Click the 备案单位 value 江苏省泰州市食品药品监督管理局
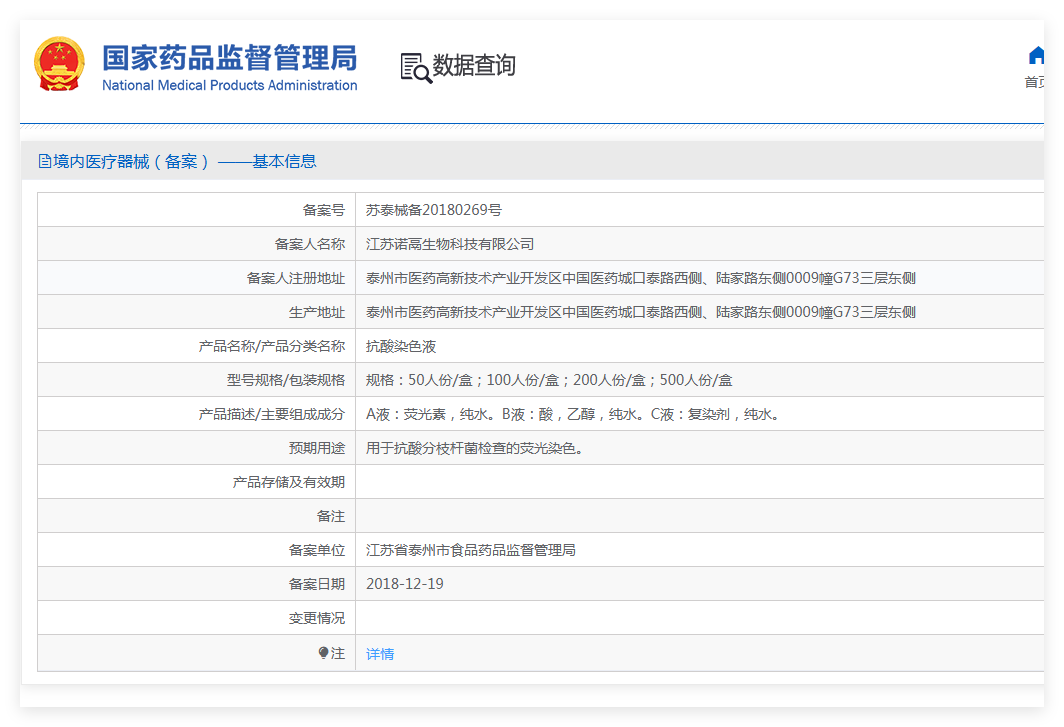 click(471, 550)
